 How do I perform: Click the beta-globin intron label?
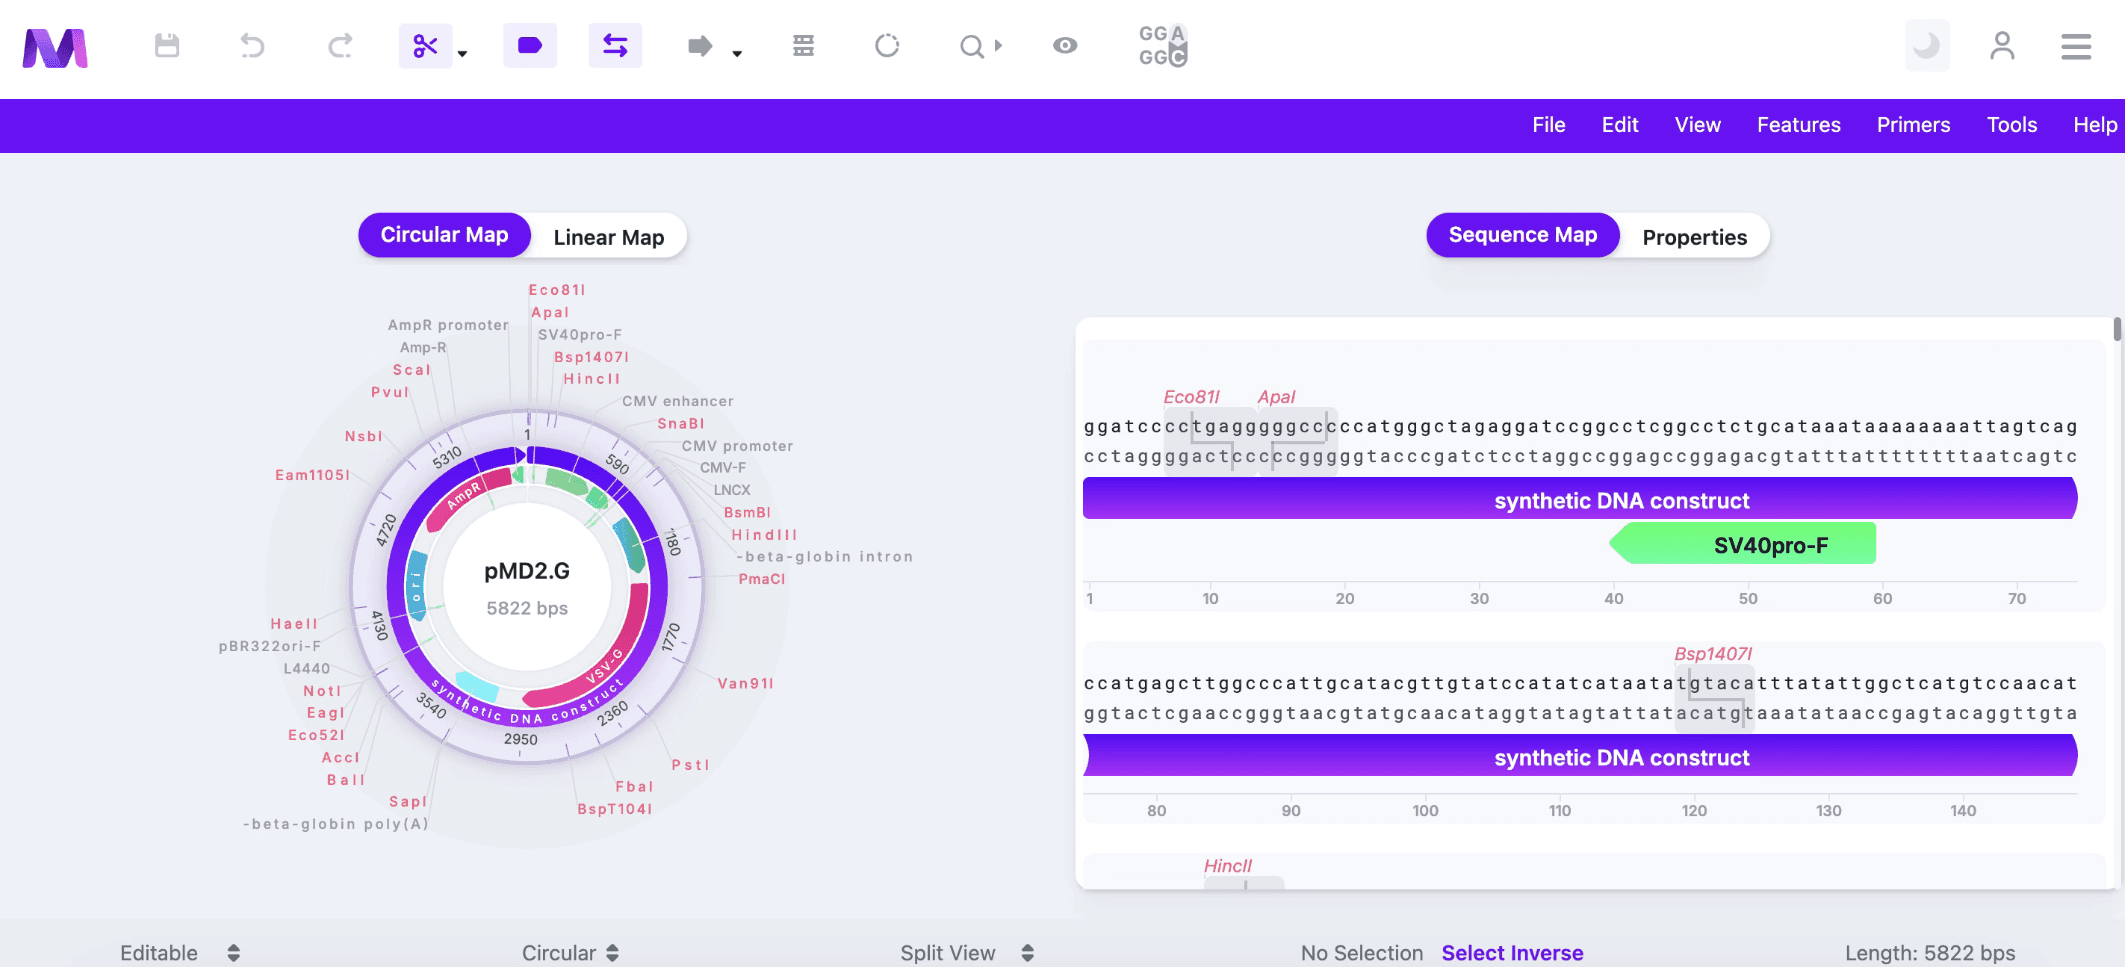(x=825, y=557)
